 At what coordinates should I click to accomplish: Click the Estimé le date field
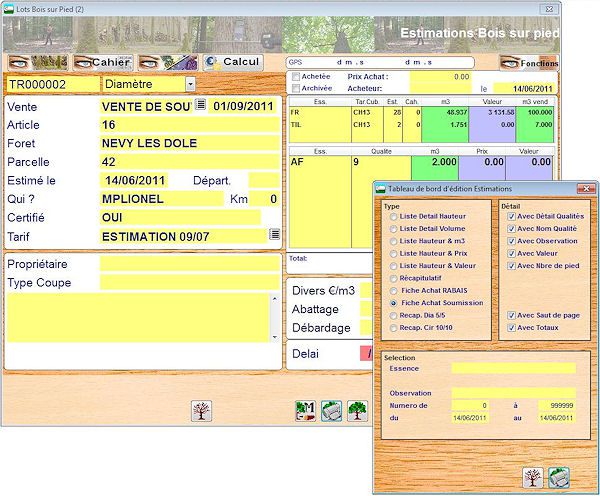click(134, 180)
